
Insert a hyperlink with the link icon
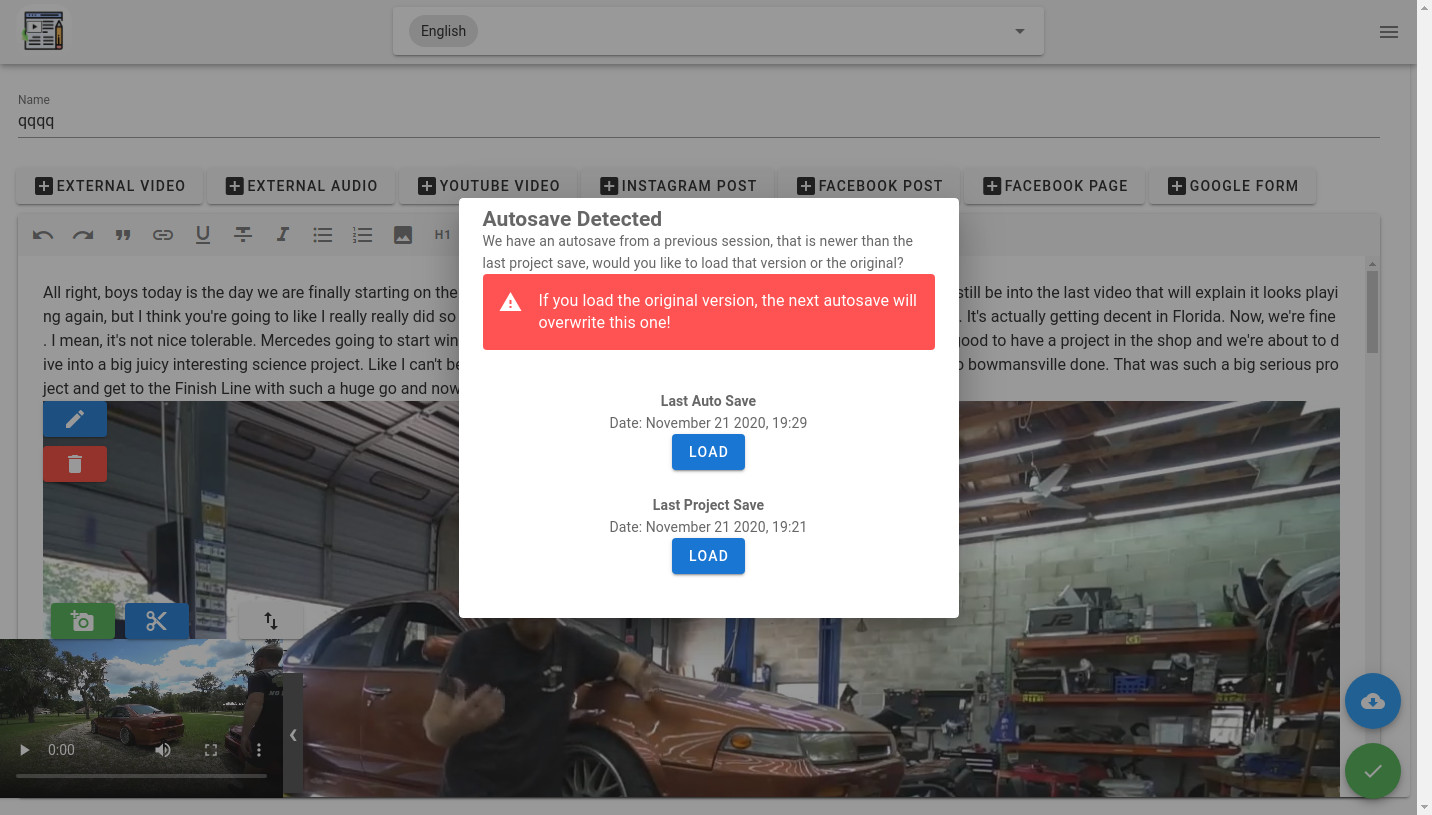[x=163, y=235]
